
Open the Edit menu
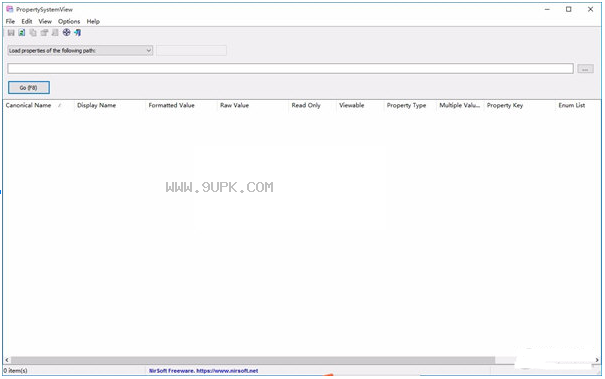(x=27, y=22)
